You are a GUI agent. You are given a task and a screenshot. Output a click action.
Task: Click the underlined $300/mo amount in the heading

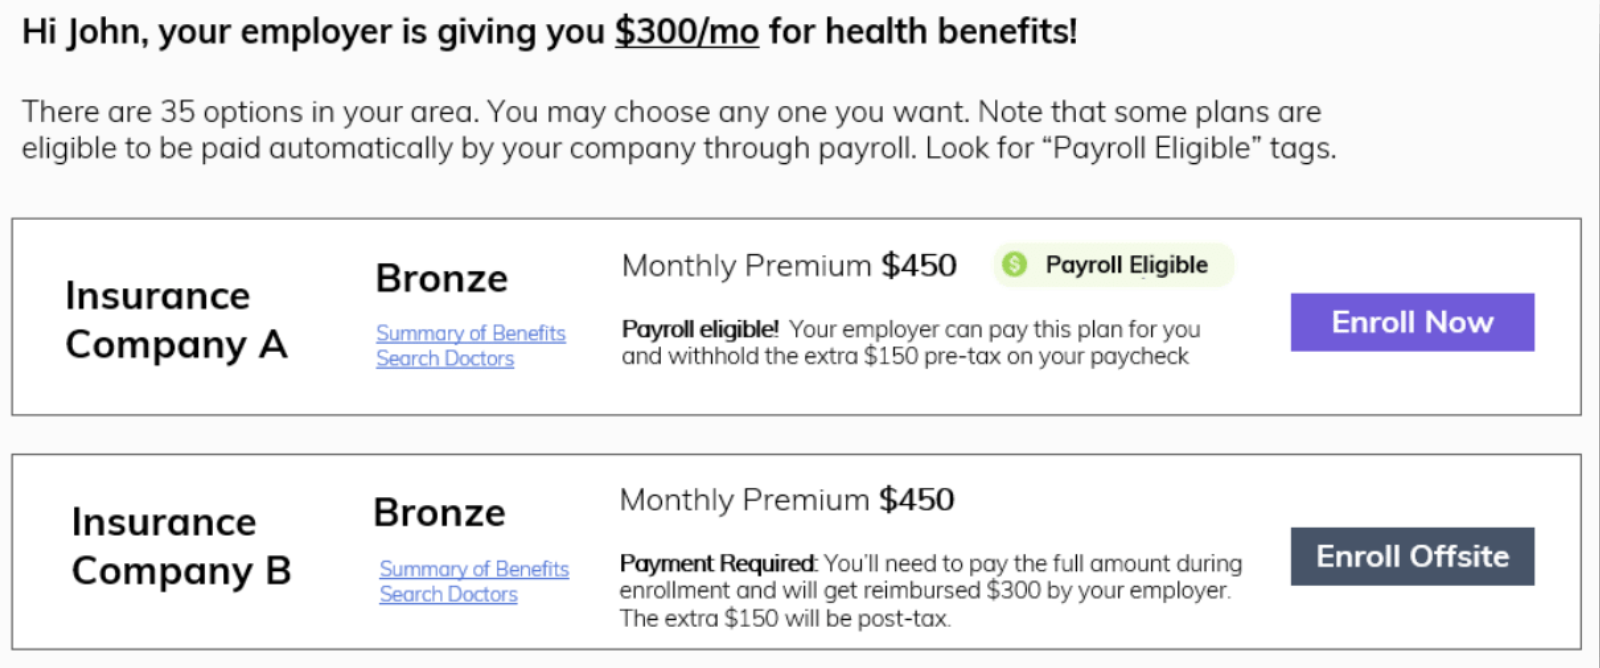tap(686, 32)
